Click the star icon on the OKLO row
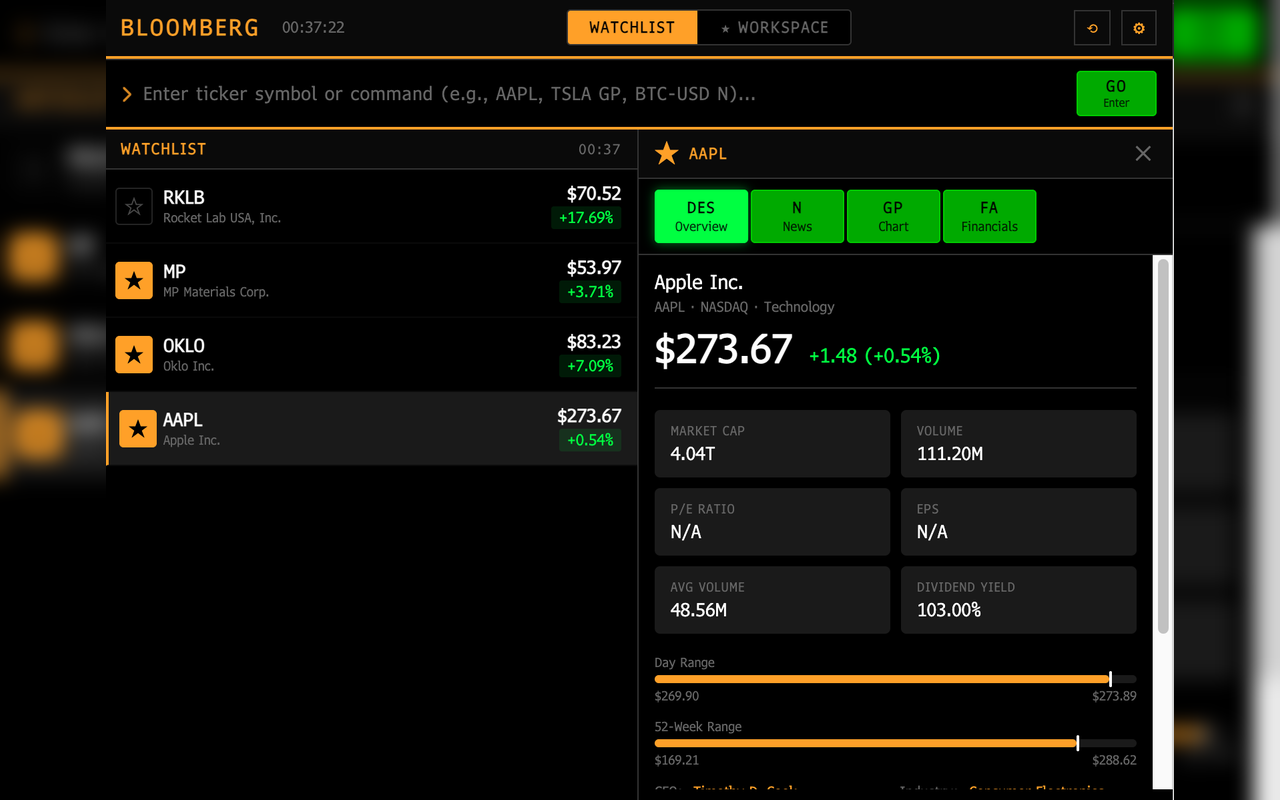Screen dimensions: 1280x800 tap(134, 354)
